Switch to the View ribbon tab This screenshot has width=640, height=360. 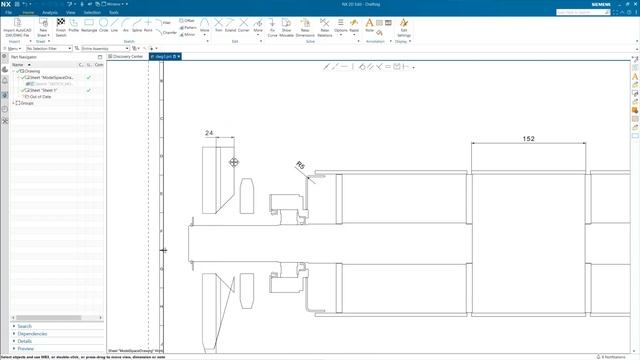point(71,13)
